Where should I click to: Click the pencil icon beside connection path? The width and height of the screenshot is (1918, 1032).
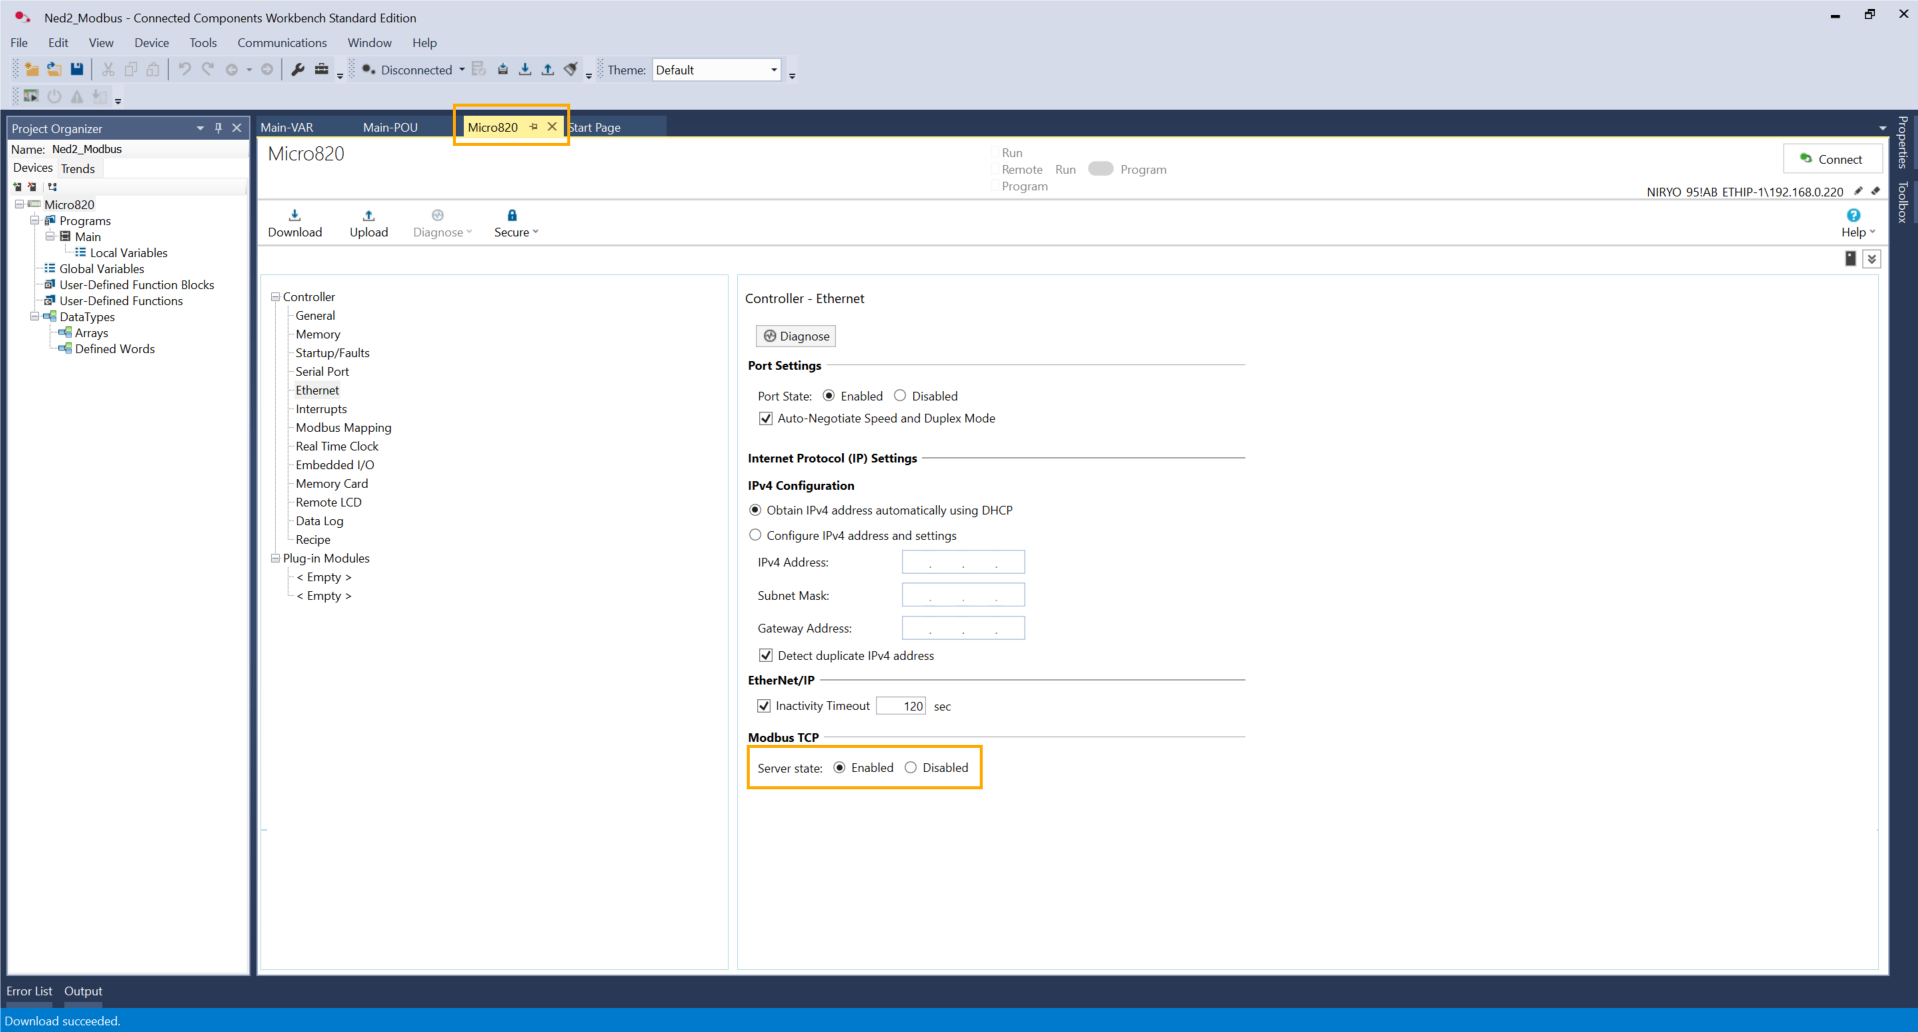[x=1858, y=191]
